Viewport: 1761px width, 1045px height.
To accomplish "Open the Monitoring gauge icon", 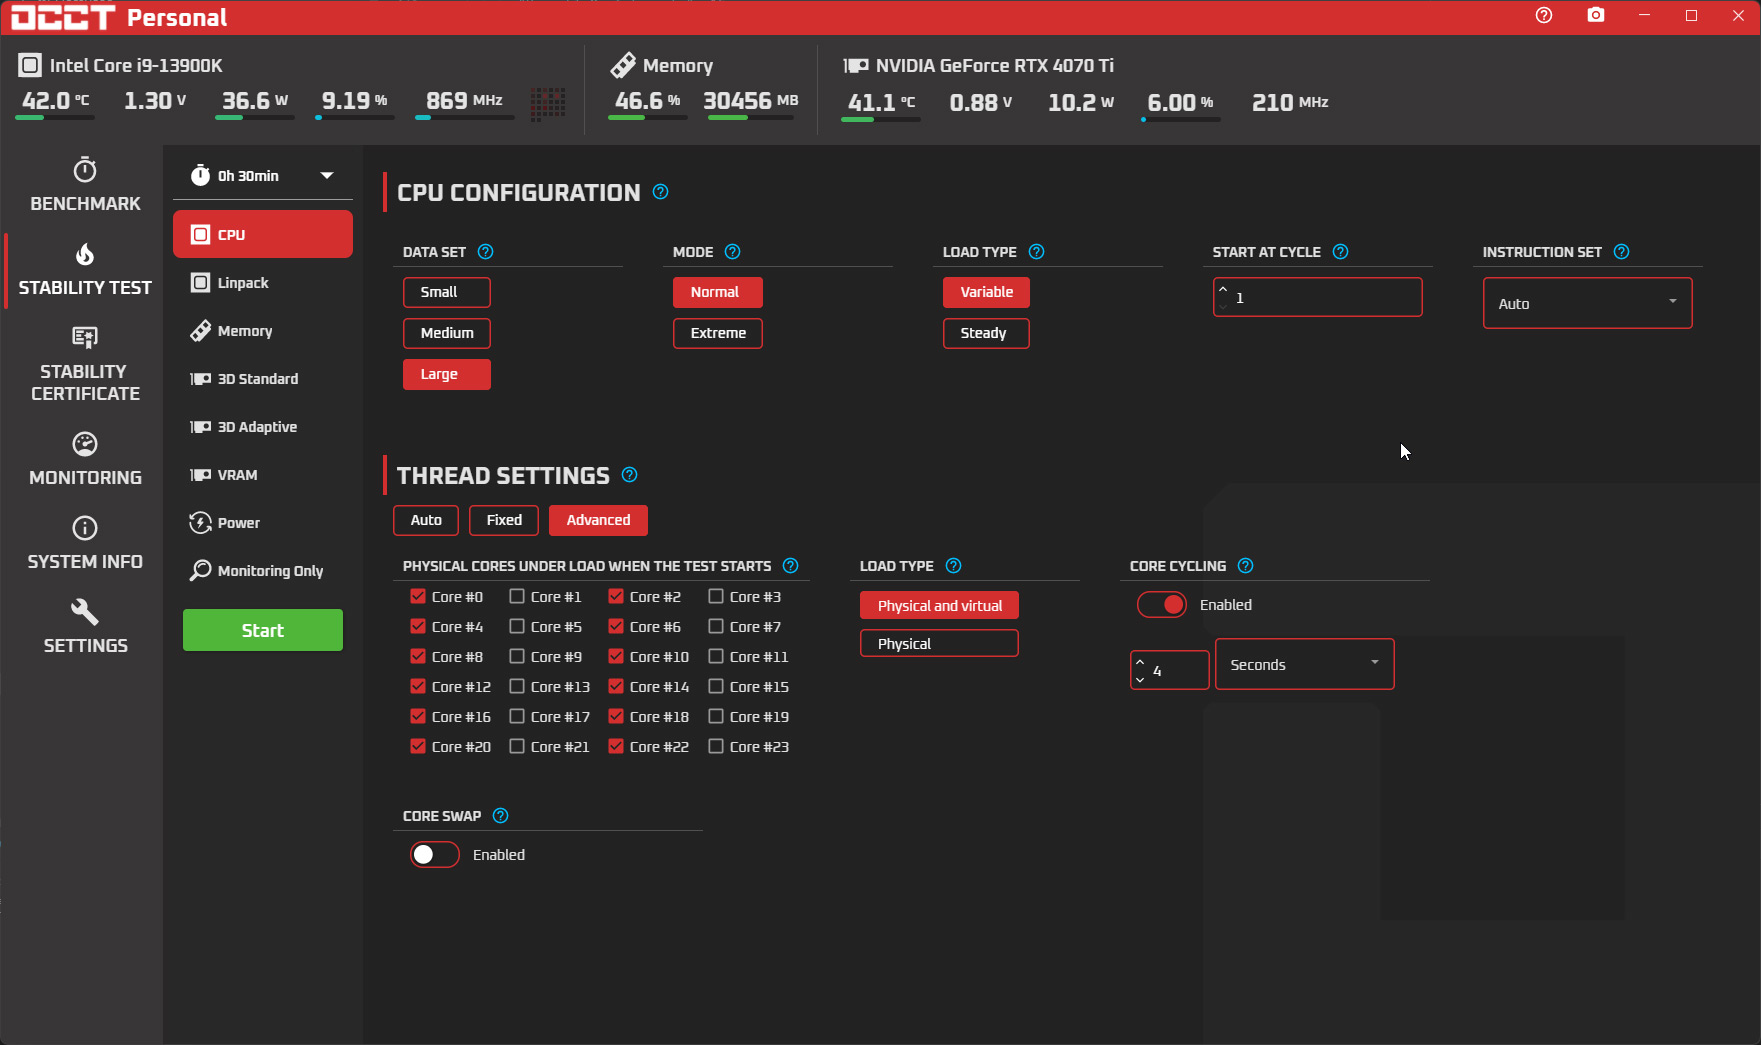I will coord(85,444).
